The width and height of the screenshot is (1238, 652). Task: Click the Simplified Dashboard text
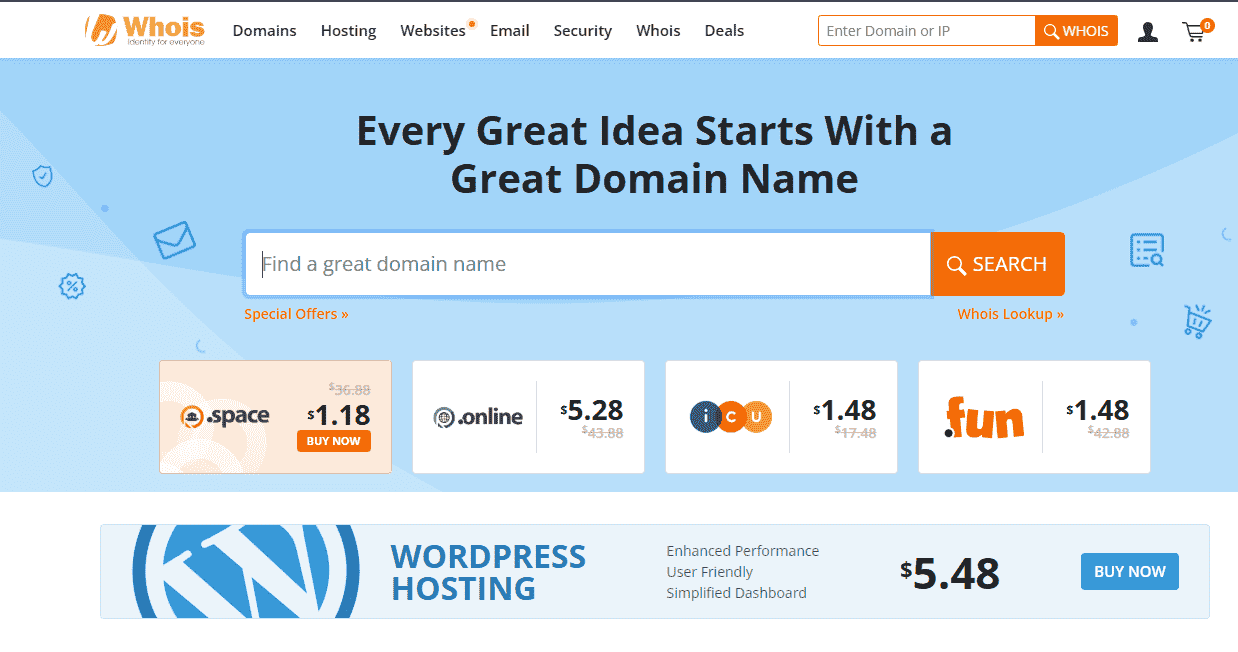737,593
